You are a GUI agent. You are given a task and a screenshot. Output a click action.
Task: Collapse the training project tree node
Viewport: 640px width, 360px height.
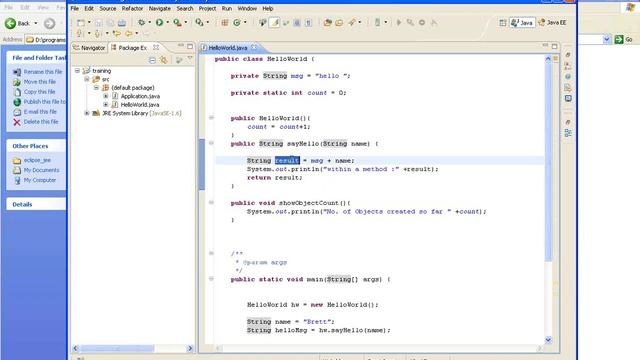click(x=77, y=71)
